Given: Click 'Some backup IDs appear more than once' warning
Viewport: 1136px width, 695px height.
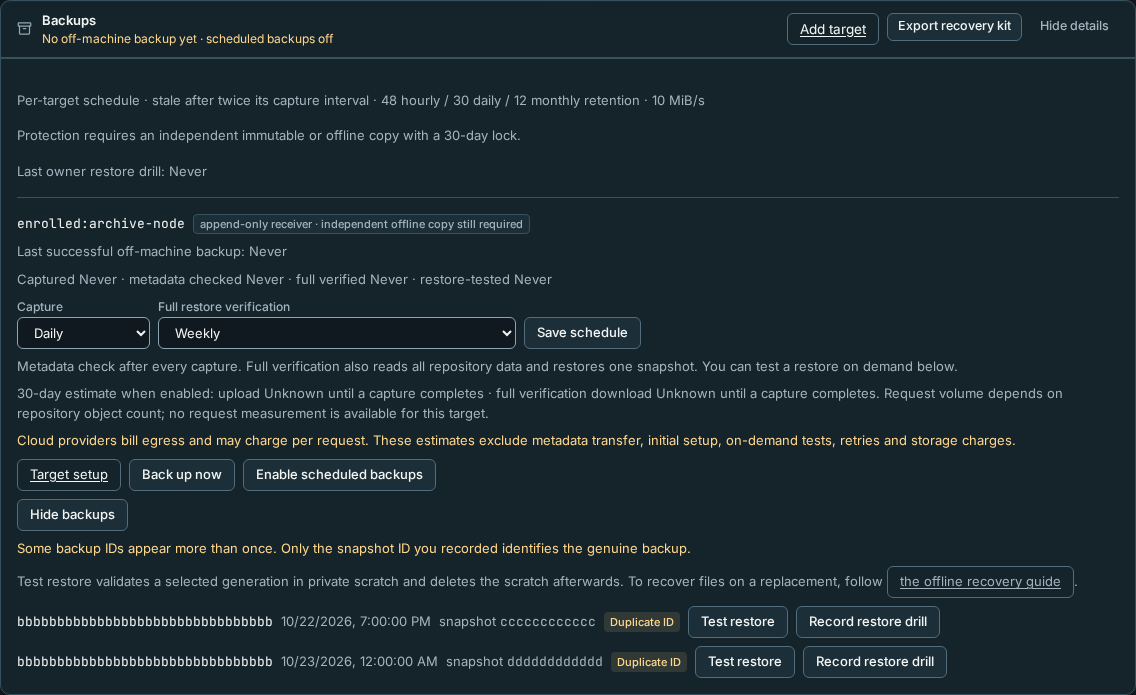Looking at the screenshot, I should point(354,549).
